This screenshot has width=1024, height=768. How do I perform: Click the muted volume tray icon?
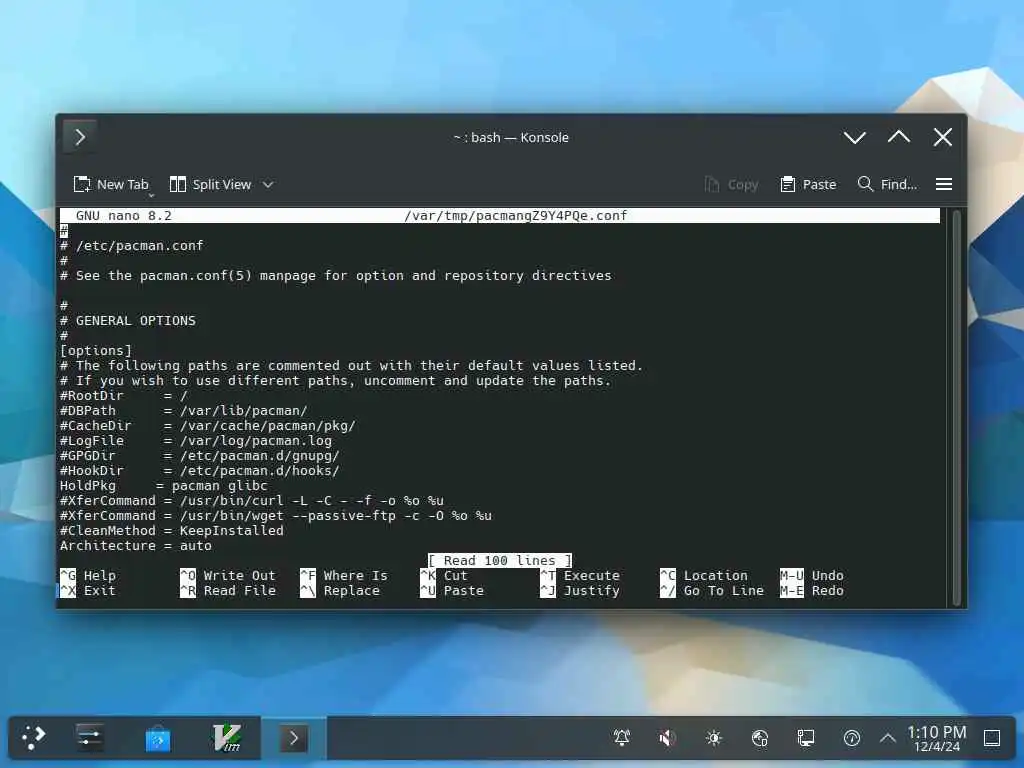667,738
